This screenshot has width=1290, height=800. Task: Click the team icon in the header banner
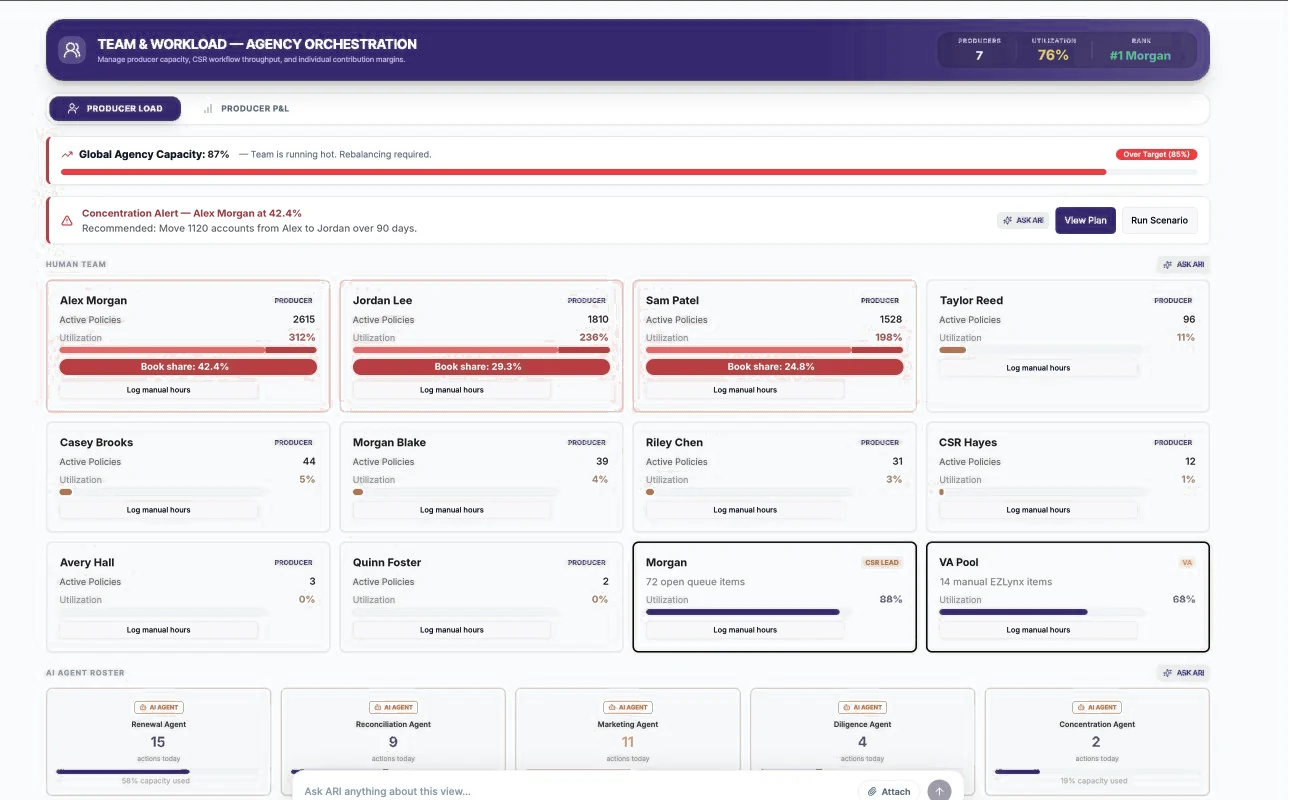pos(72,50)
